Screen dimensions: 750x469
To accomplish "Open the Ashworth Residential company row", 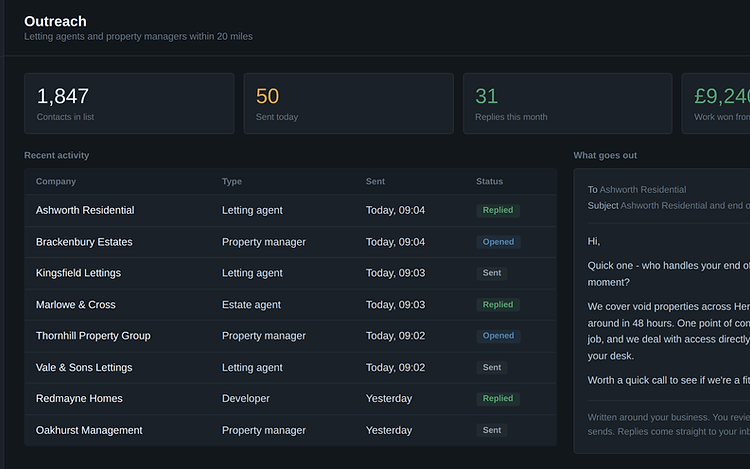I will 290,210.
